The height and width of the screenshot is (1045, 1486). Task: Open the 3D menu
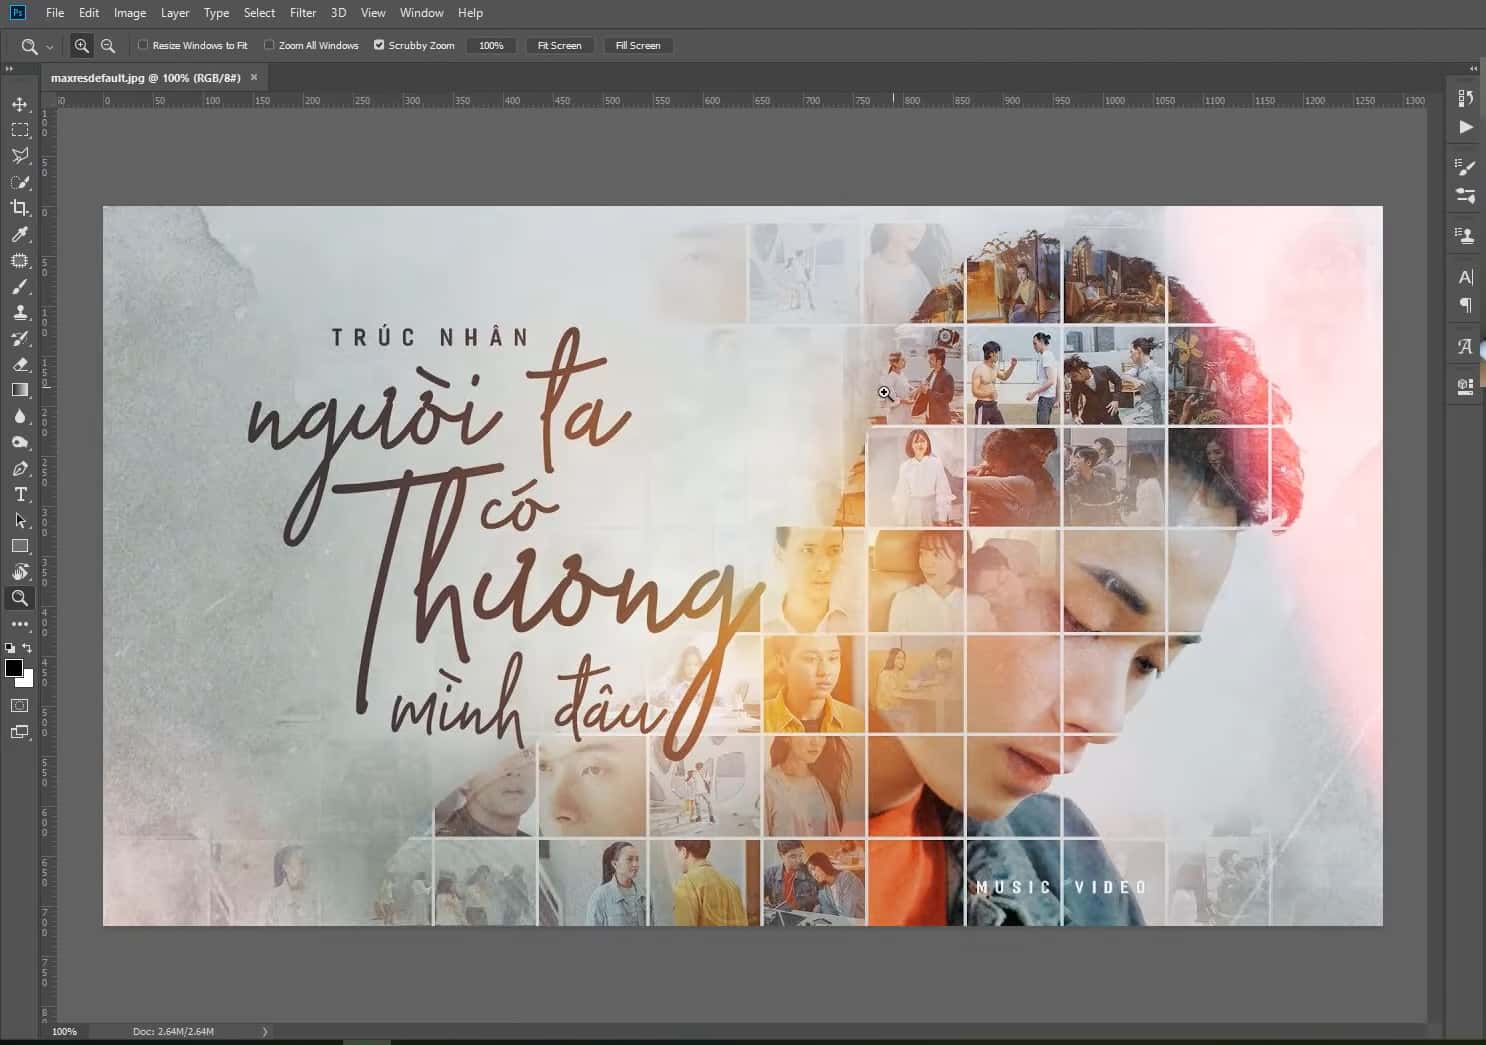pos(339,13)
